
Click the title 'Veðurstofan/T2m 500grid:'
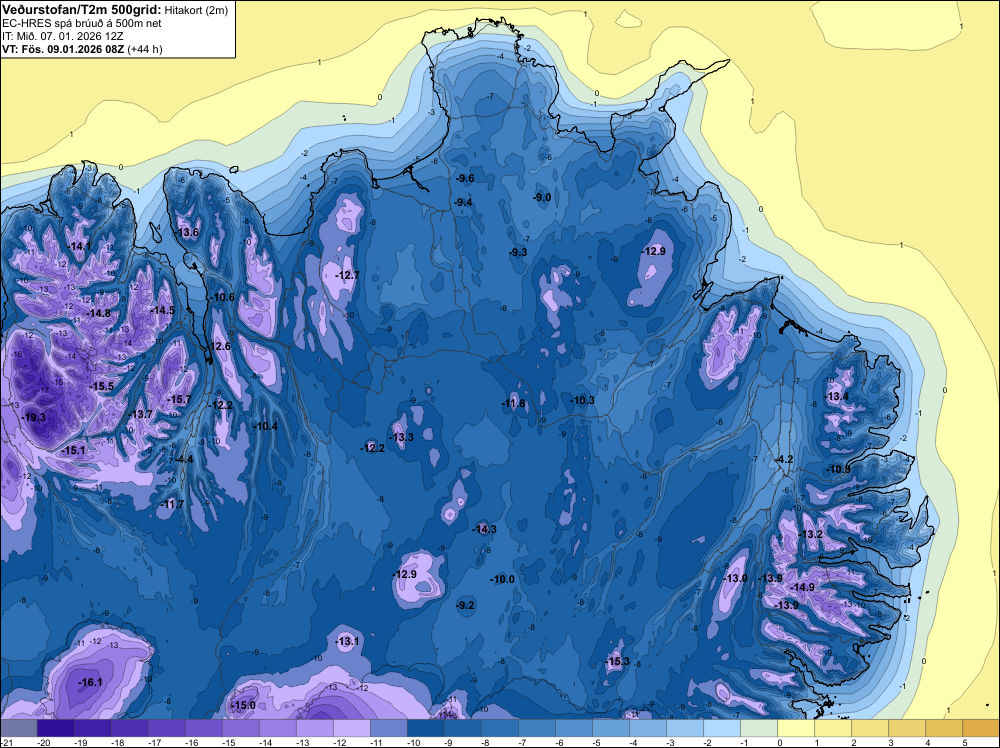(82, 10)
